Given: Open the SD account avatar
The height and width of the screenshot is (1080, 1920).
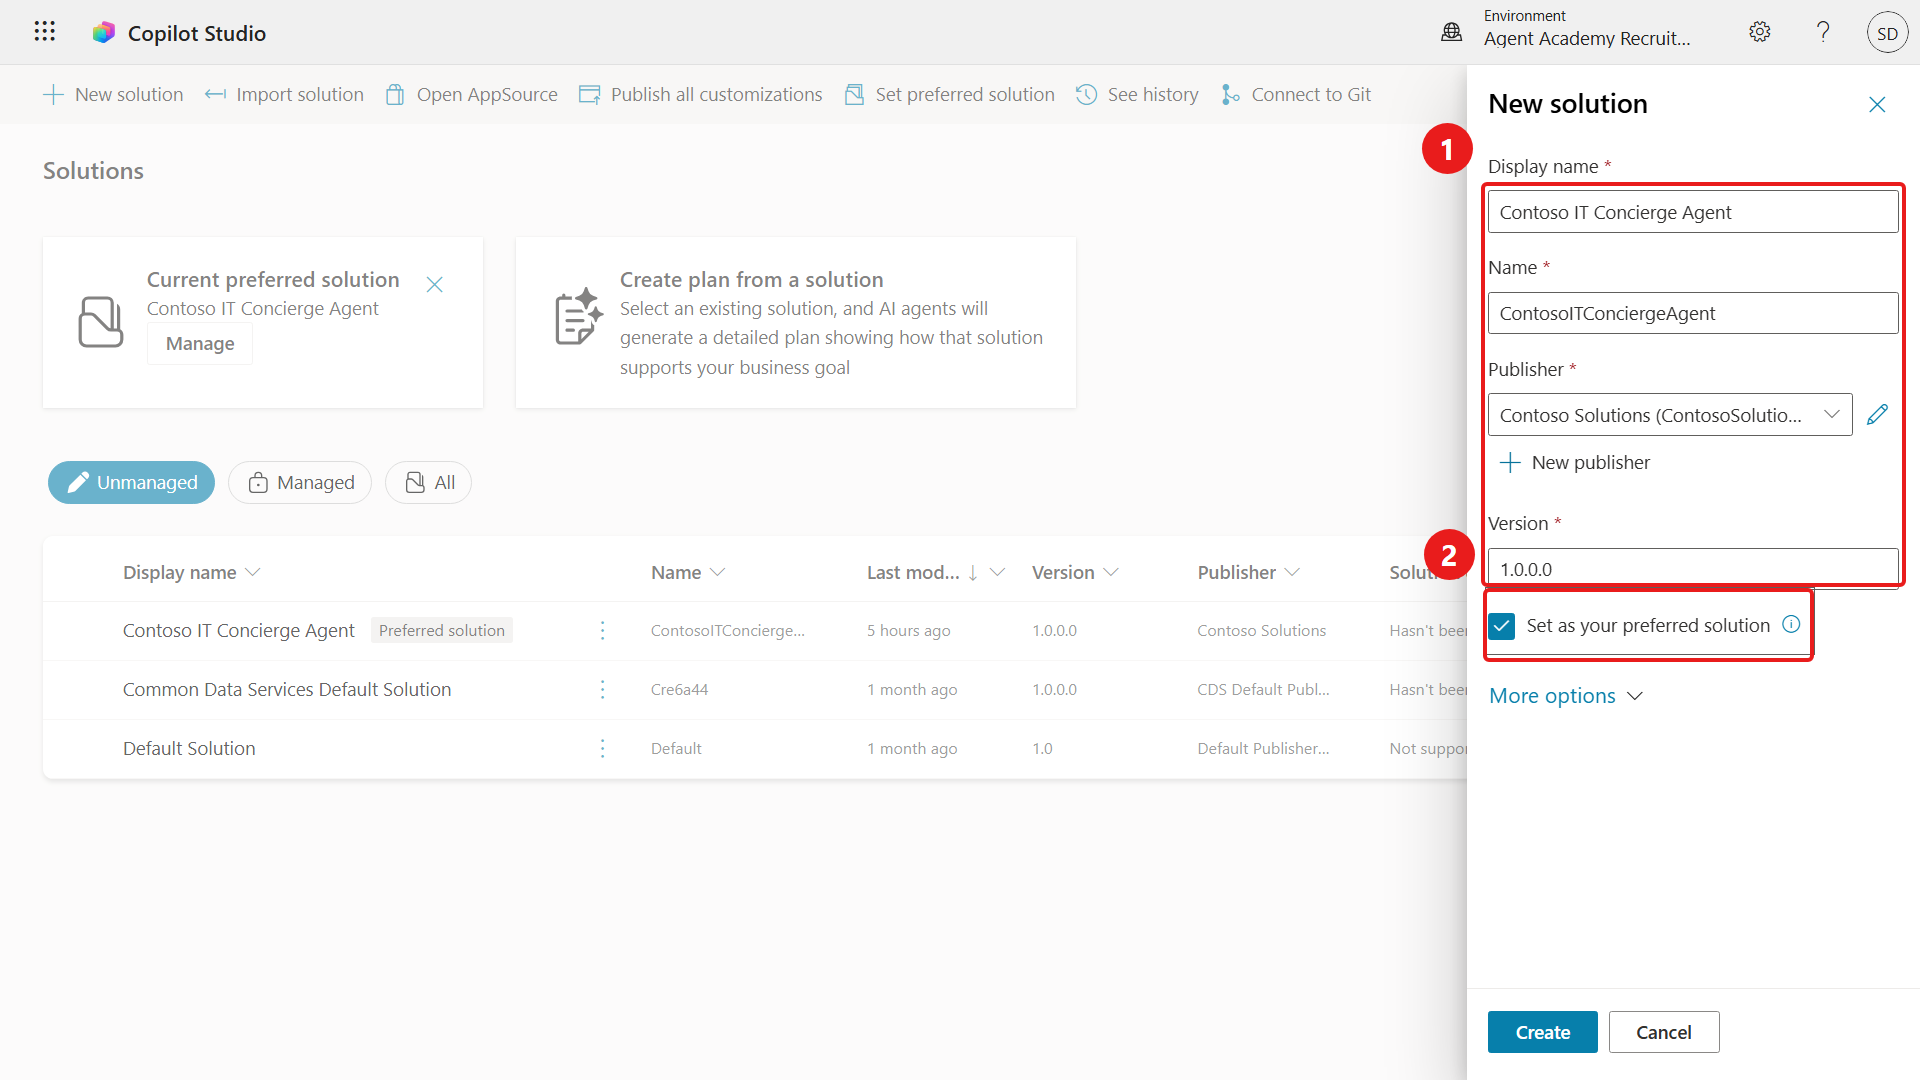Looking at the screenshot, I should (x=1887, y=33).
